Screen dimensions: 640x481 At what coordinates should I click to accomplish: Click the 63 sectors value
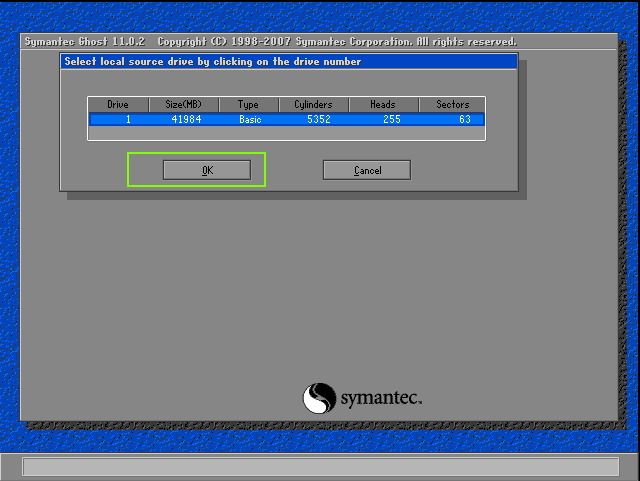click(x=465, y=119)
